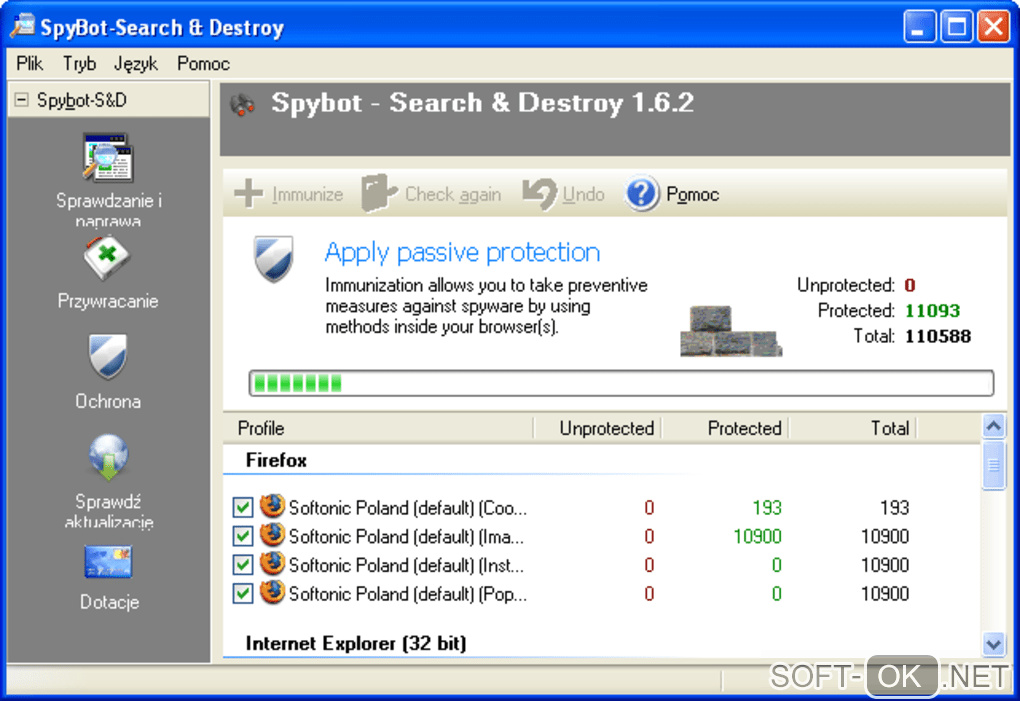Click the list scrollbar up arrow
Image resolution: width=1020 pixels, height=701 pixels.
[x=993, y=427]
